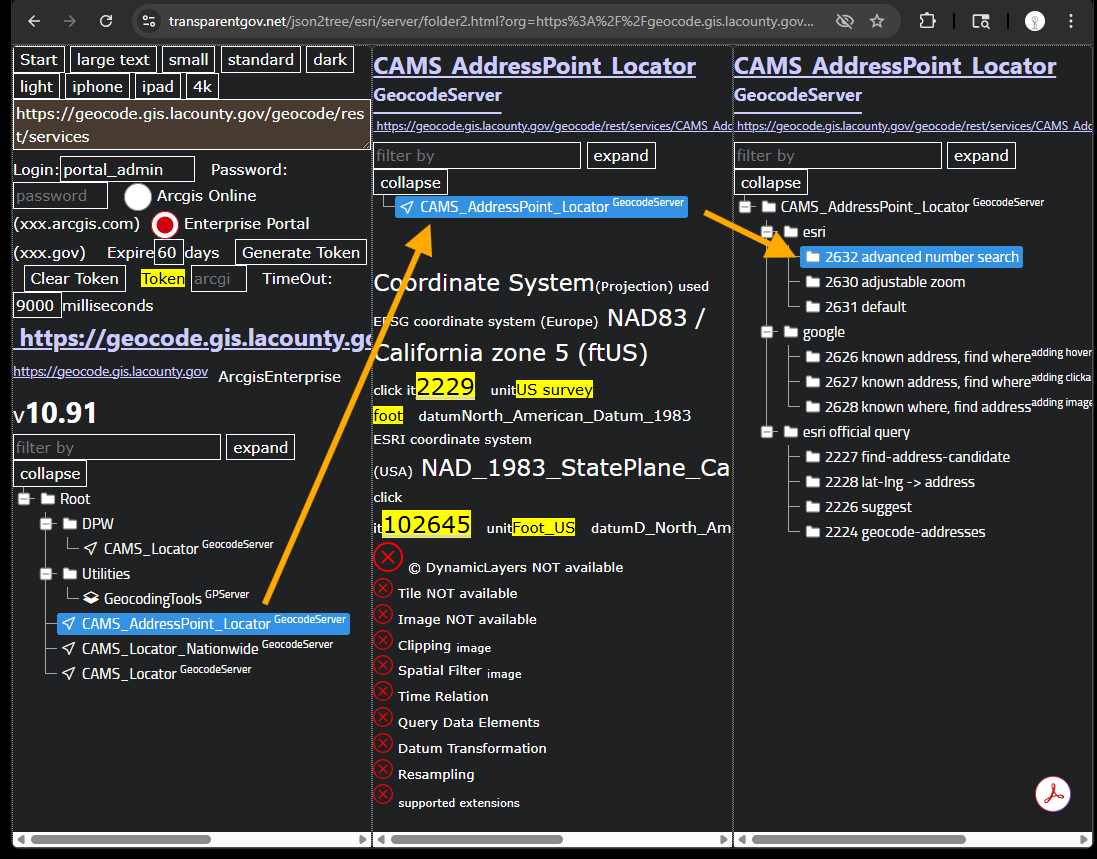The image size is (1097, 859).
Task: Open Chrome three-dot menu
Action: point(1070,21)
